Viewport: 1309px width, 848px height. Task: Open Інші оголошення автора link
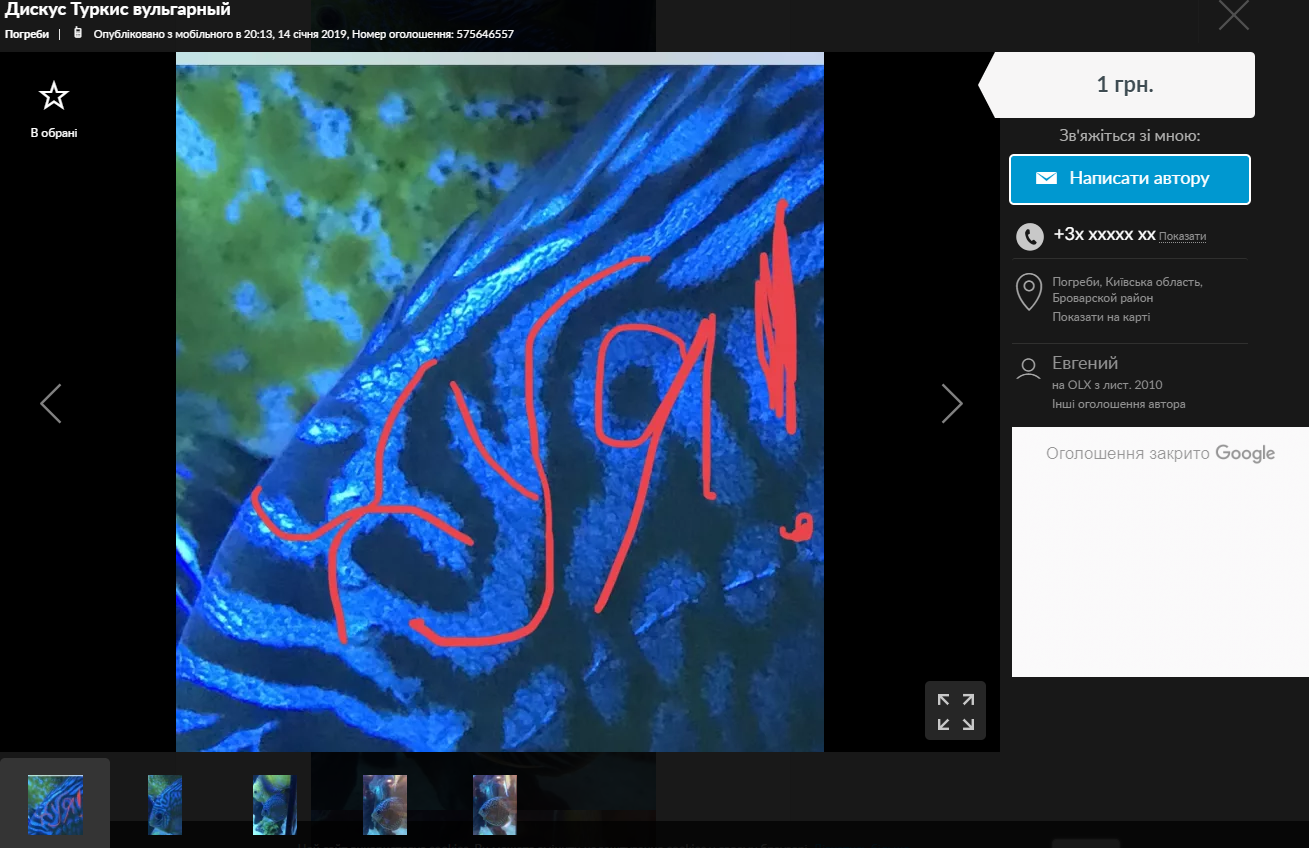(1118, 404)
